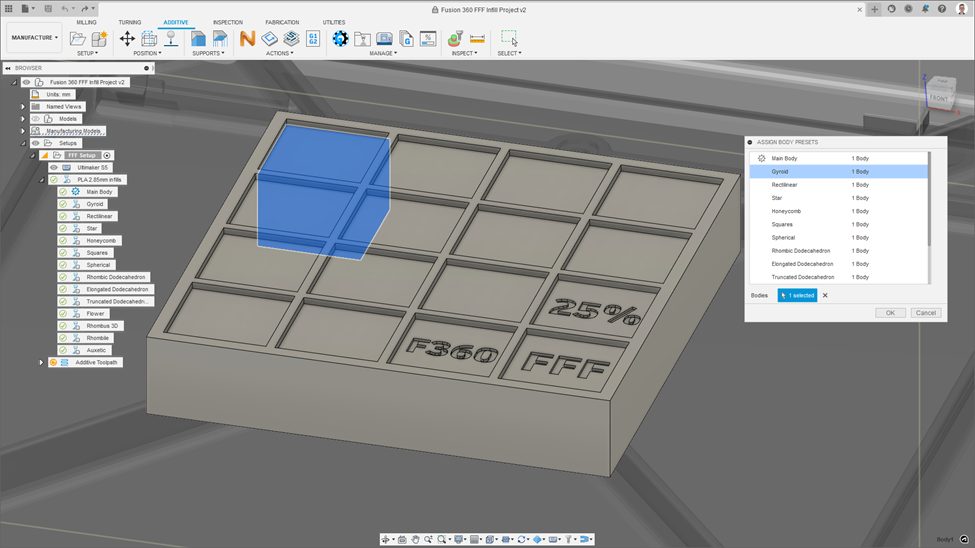Click the orange Generate toolpath icon
Viewport: 975px width, 548px height.
click(x=247, y=38)
